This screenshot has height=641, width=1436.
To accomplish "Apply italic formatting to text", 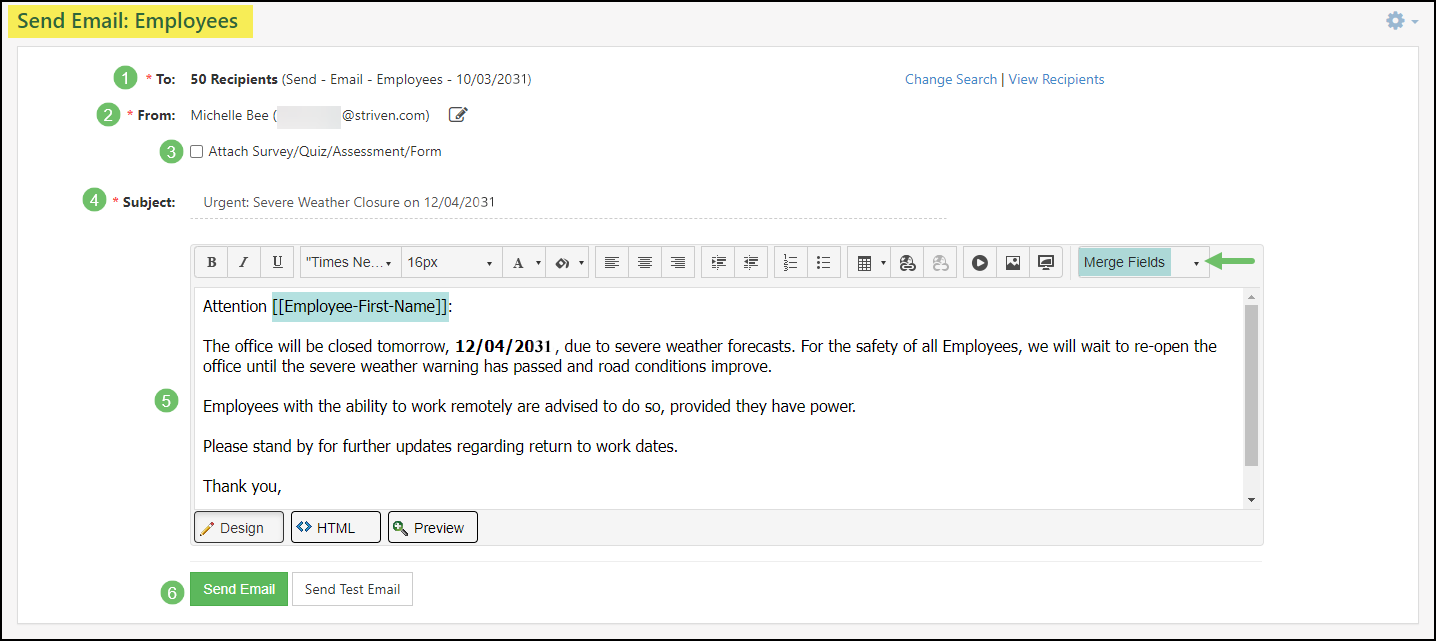I will [244, 262].
